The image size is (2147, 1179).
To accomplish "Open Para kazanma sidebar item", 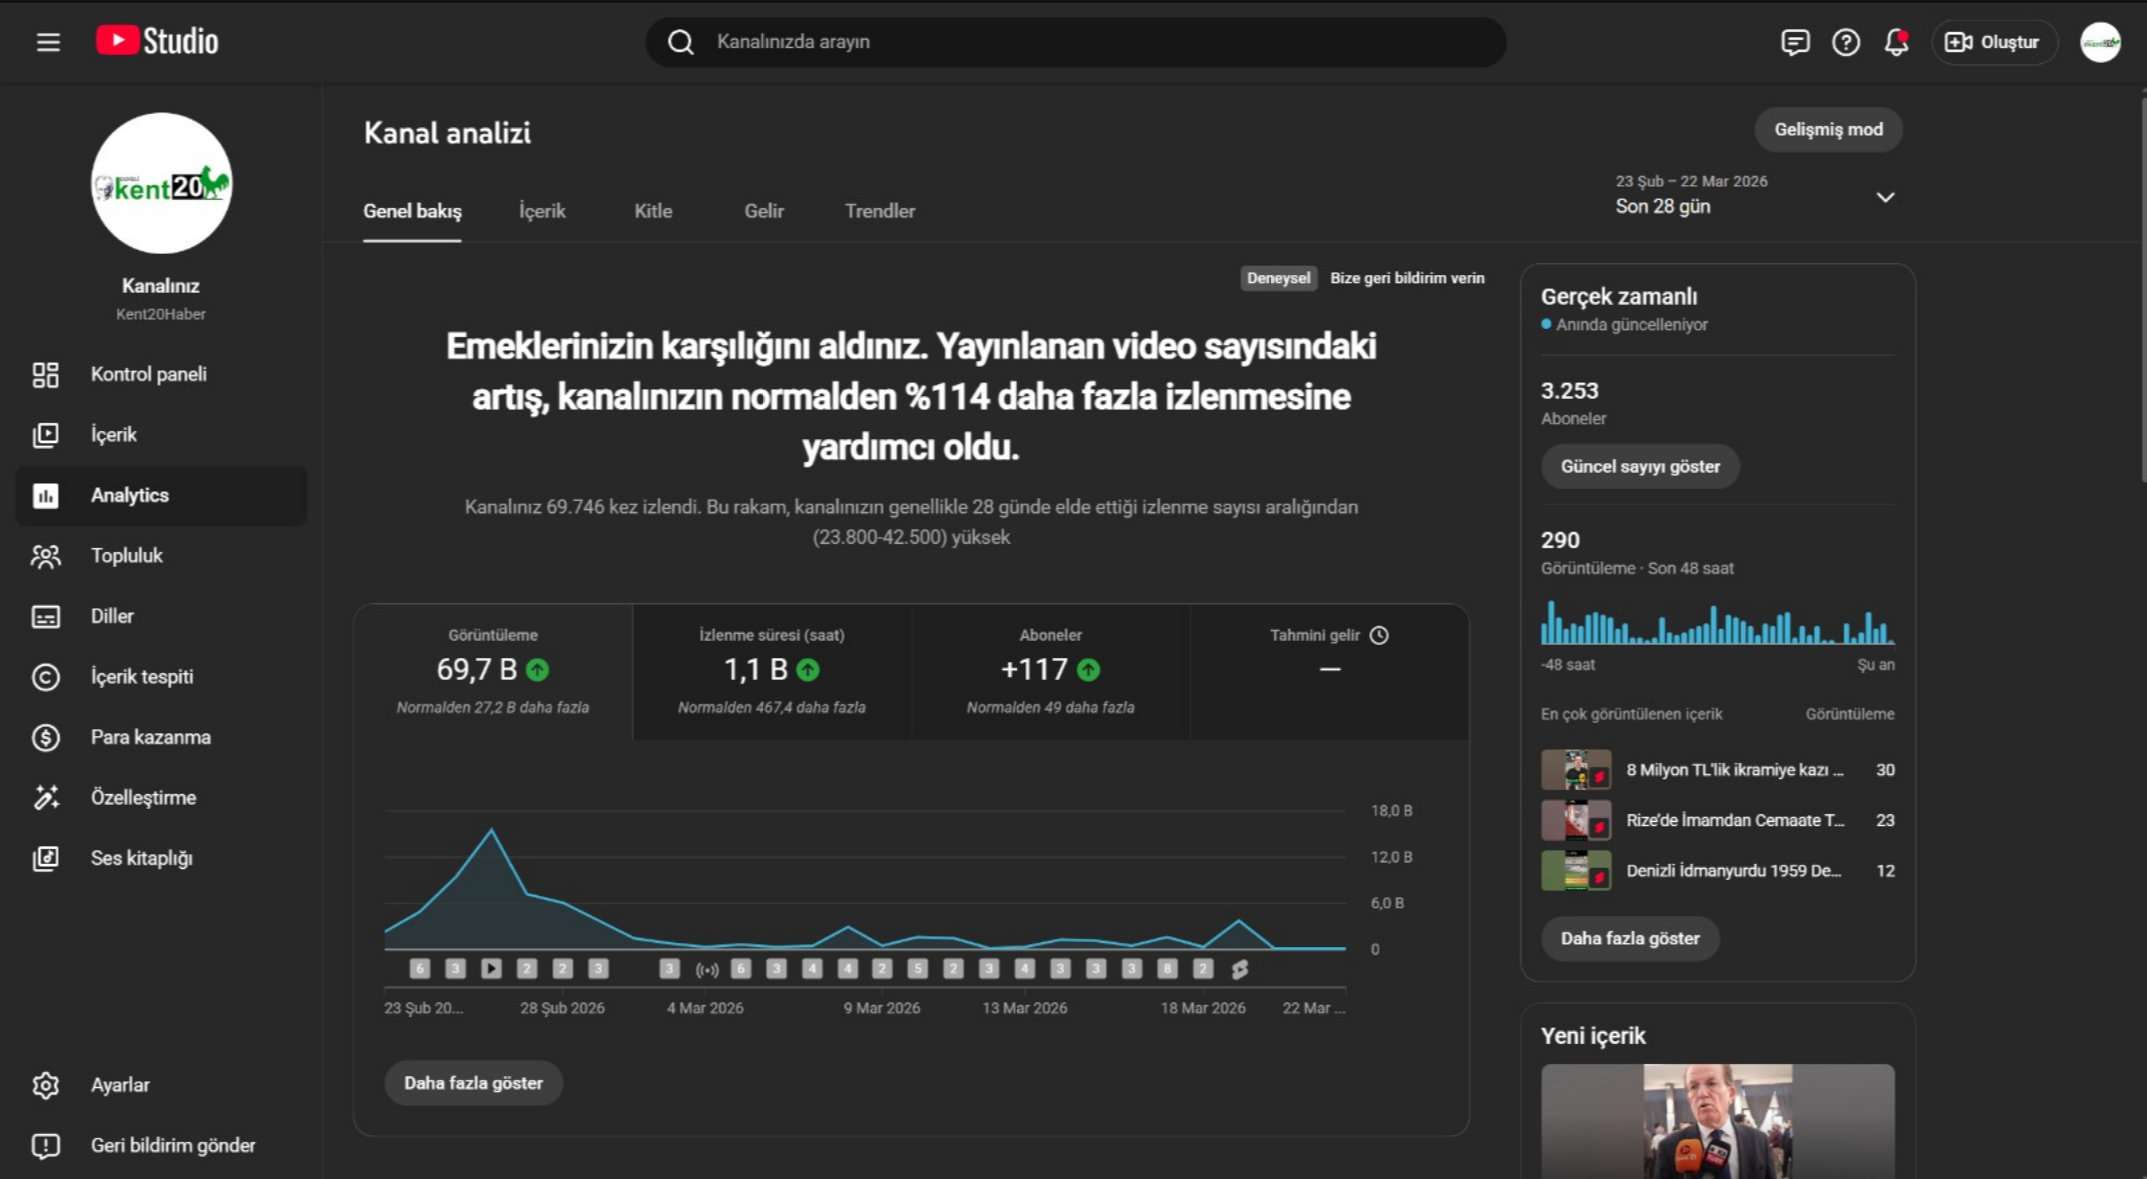I will coord(150,737).
